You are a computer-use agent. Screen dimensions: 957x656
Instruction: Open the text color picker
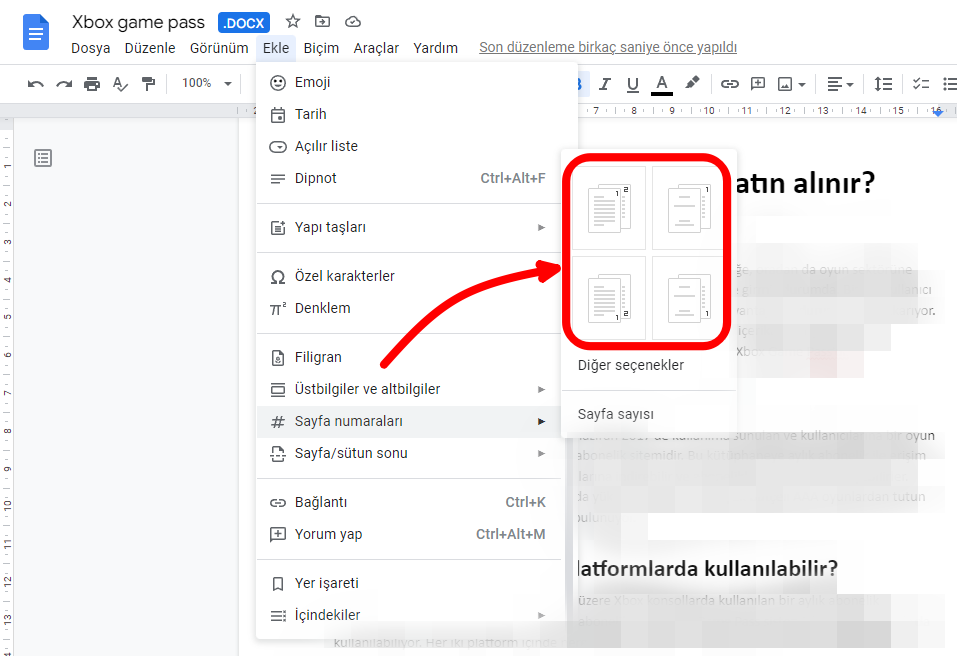(x=661, y=84)
